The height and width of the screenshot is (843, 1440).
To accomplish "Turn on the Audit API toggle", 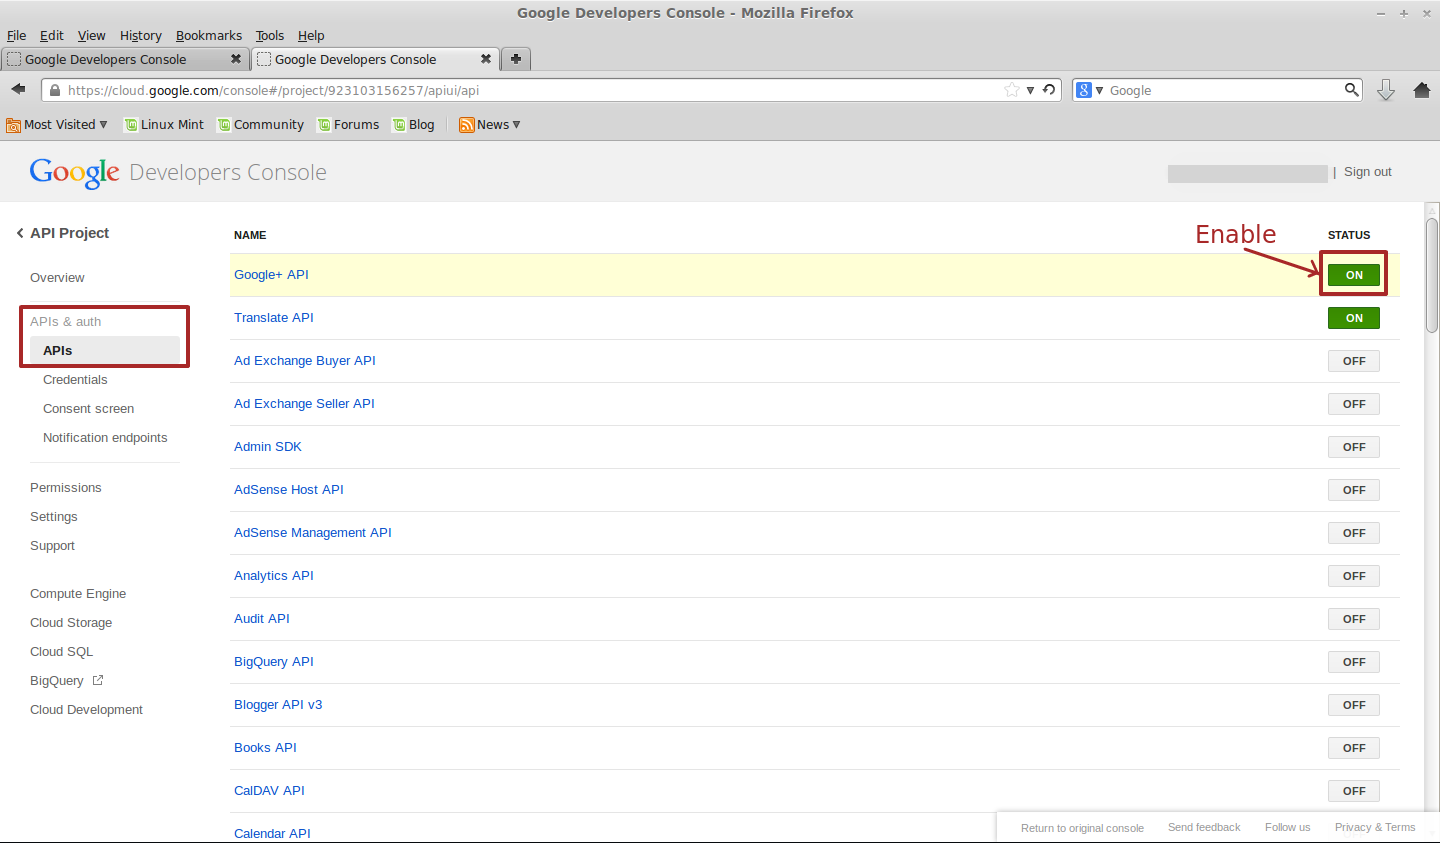I will [x=1354, y=619].
